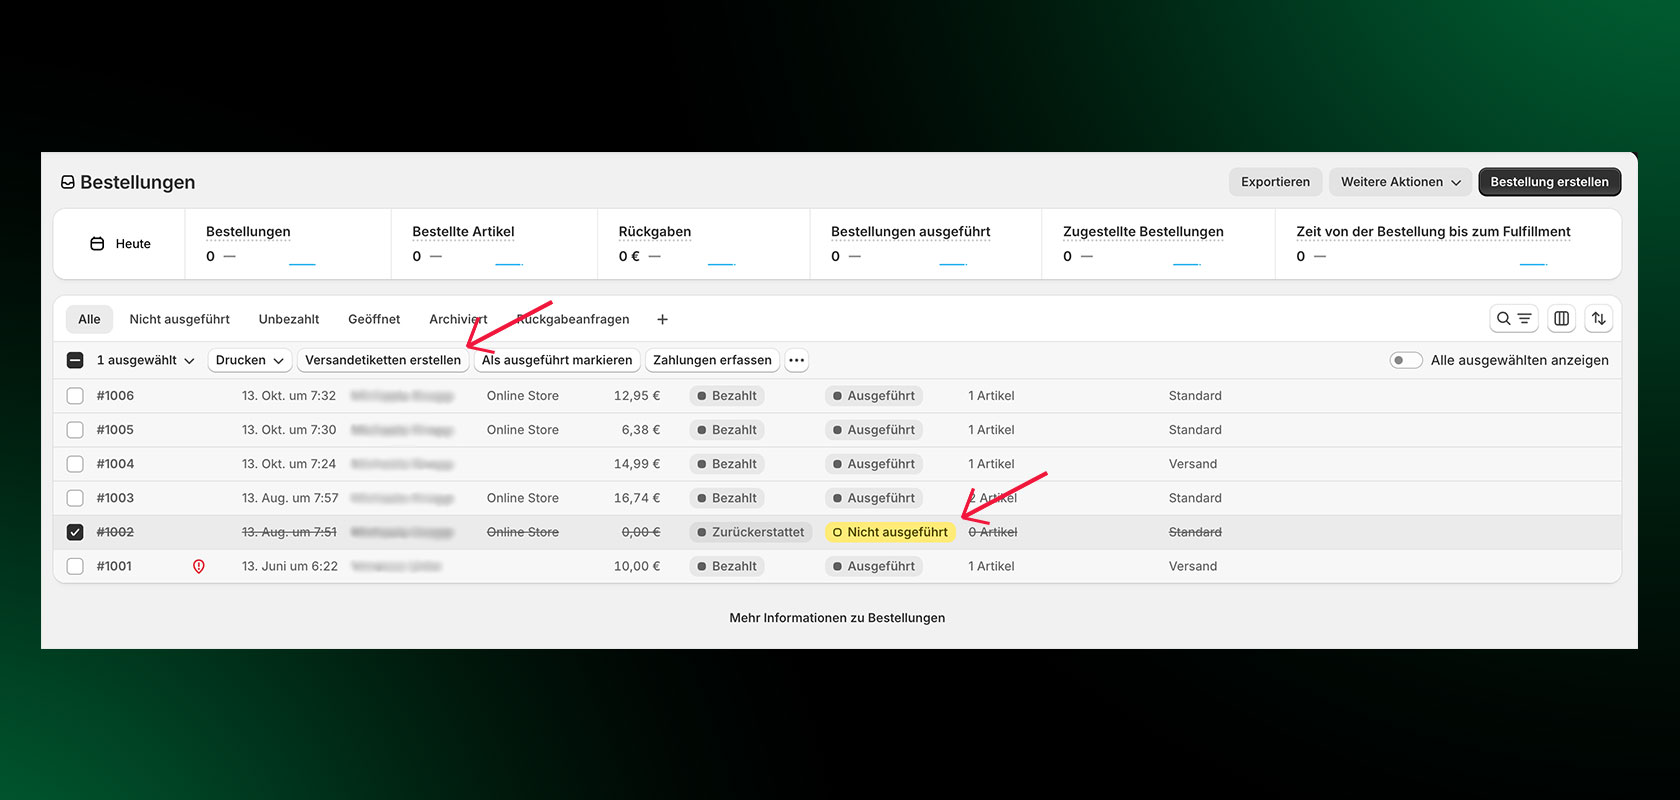Open the three-dots more bulk actions
The width and height of the screenshot is (1680, 800).
[796, 360]
